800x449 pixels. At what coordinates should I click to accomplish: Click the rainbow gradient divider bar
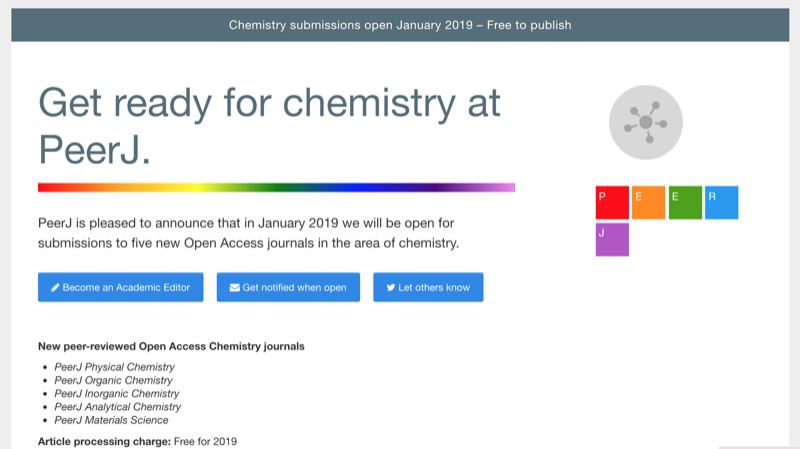point(277,187)
